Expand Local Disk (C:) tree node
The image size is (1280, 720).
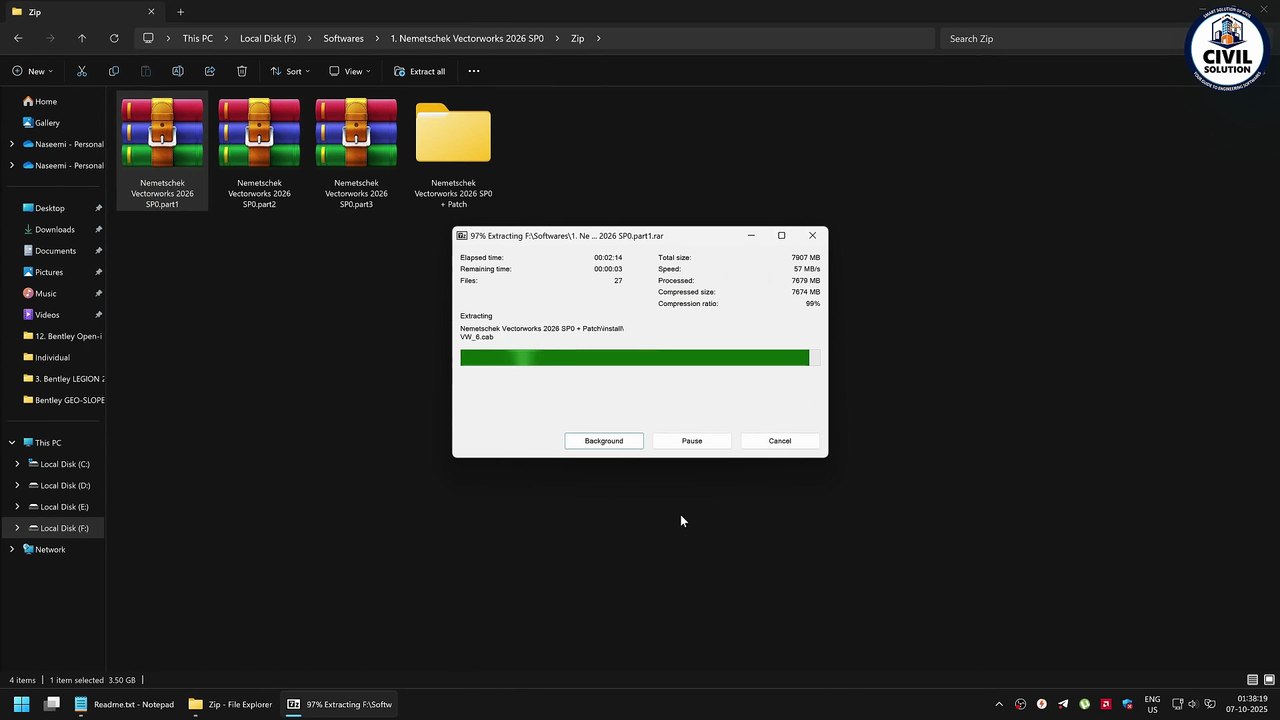click(17, 464)
